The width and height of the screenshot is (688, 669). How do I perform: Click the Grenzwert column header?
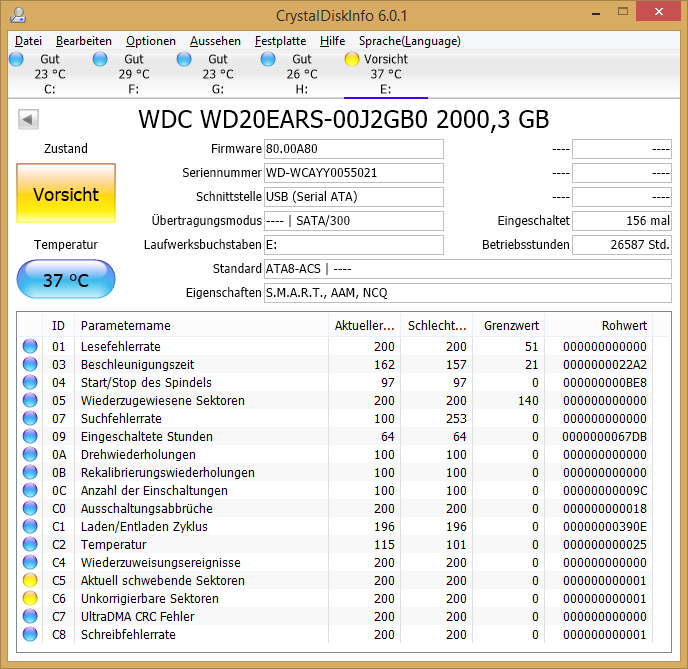point(509,326)
